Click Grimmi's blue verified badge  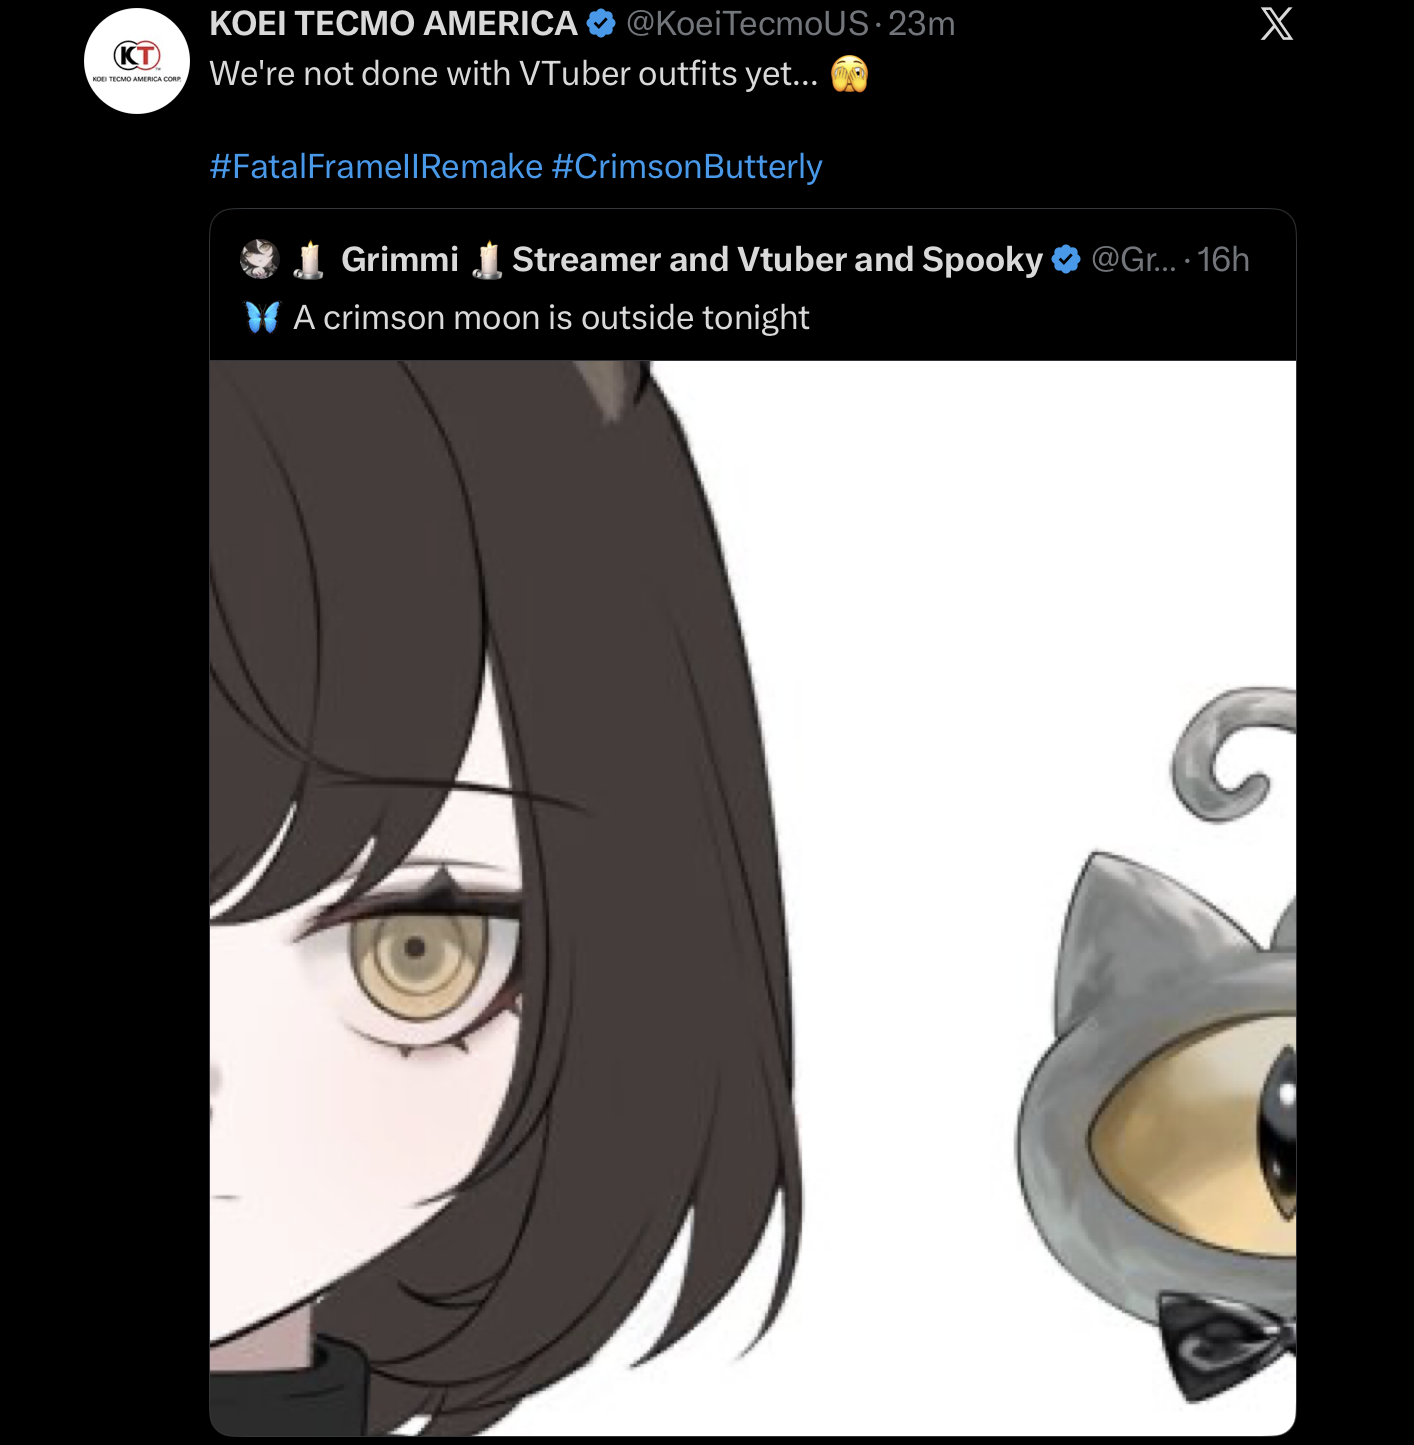pyautogui.click(x=1067, y=260)
